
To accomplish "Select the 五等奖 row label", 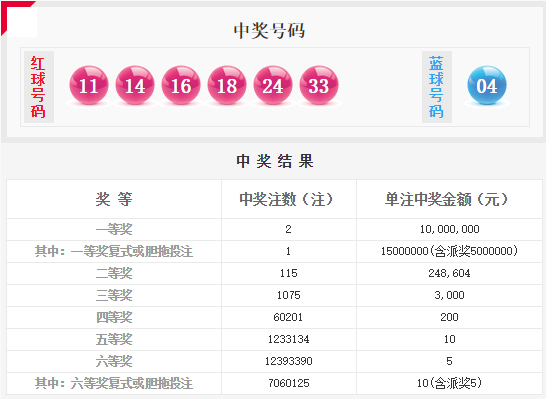I will (114, 339).
